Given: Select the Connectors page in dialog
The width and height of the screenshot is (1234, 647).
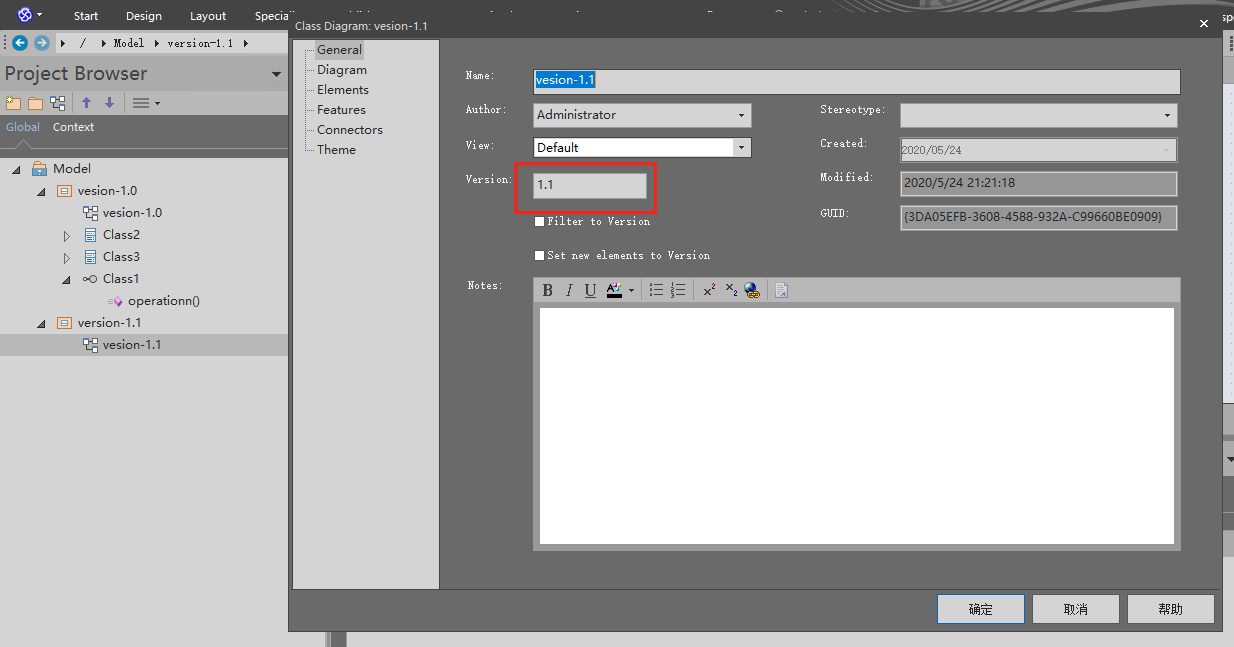Looking at the screenshot, I should 350,130.
